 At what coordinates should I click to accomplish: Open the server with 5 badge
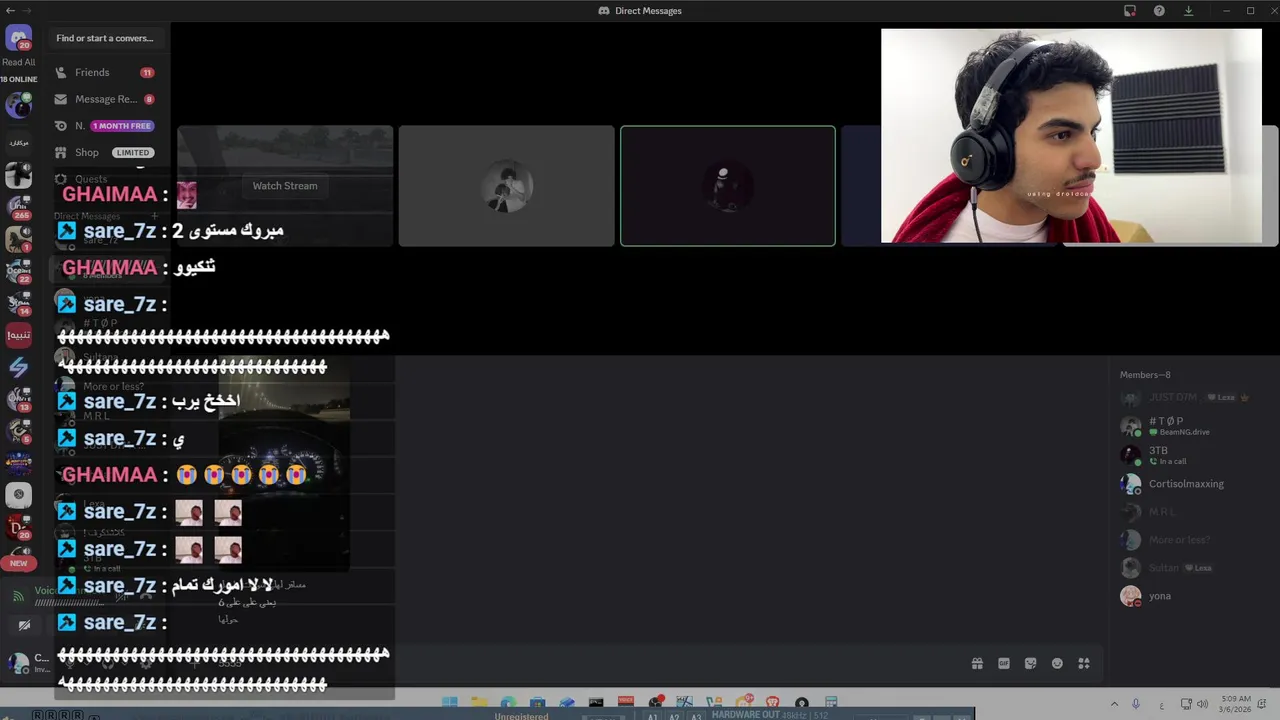18,431
